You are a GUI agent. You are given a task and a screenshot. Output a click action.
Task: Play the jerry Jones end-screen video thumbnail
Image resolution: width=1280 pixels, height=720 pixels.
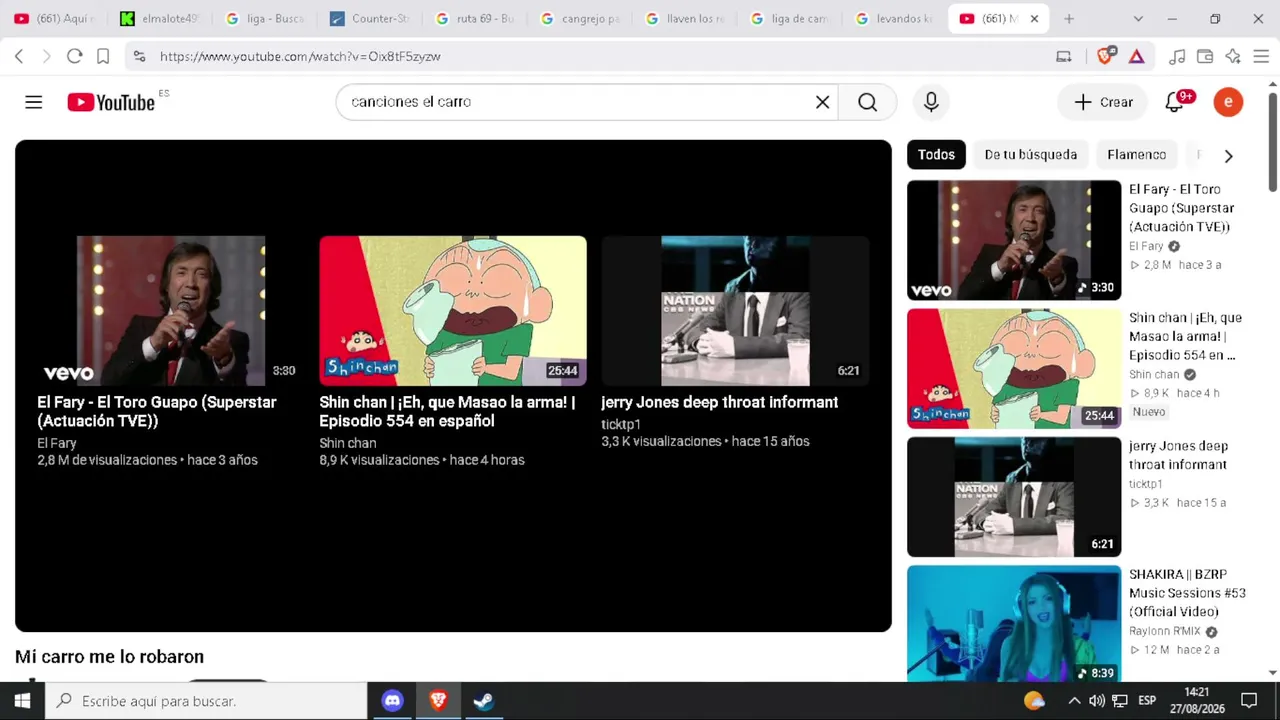[x=735, y=311]
